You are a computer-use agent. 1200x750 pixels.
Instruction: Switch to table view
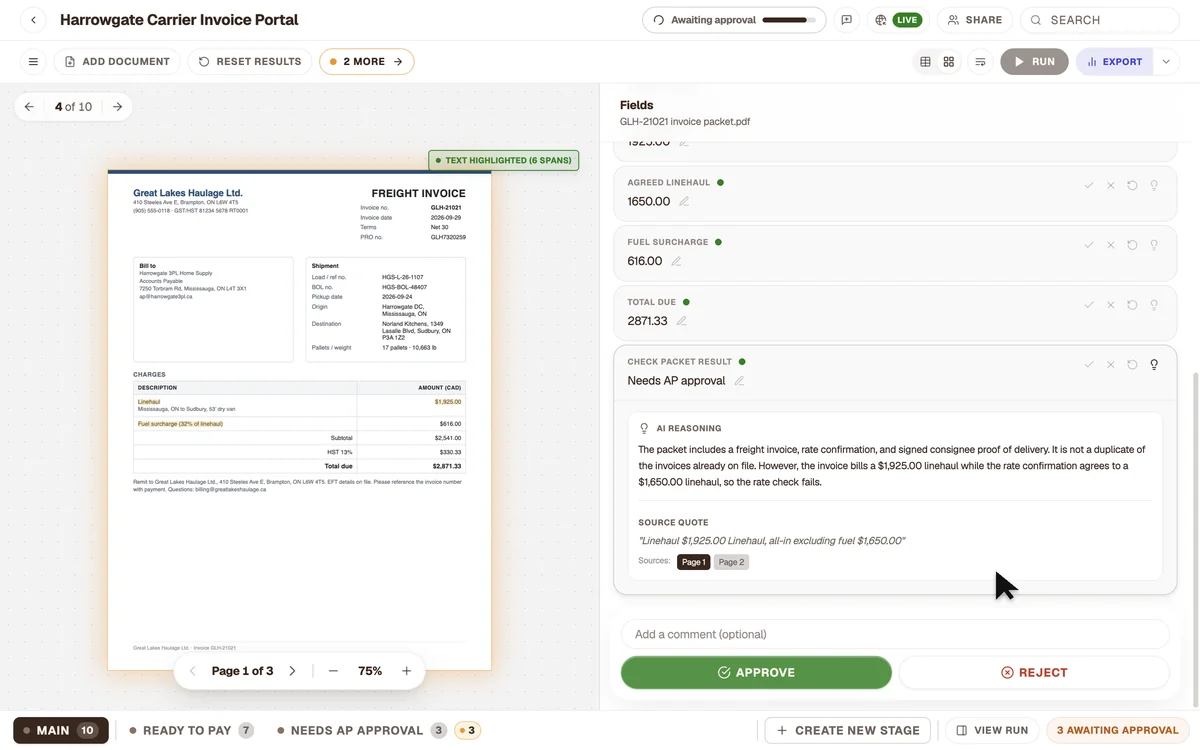click(925, 62)
